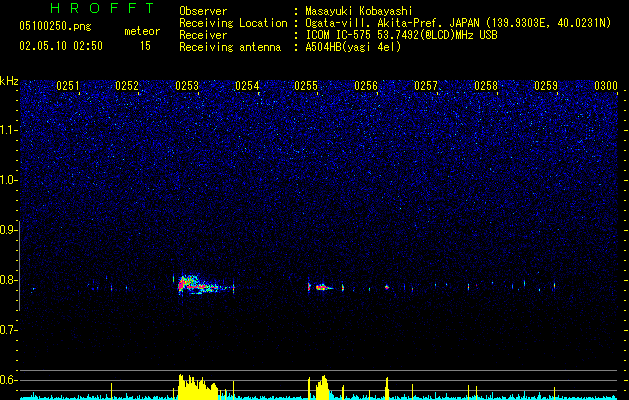Viewport: 629px width, 400px height.
Task: Select the A504HB(yagi 4el) antenna text
Action: pos(353,47)
